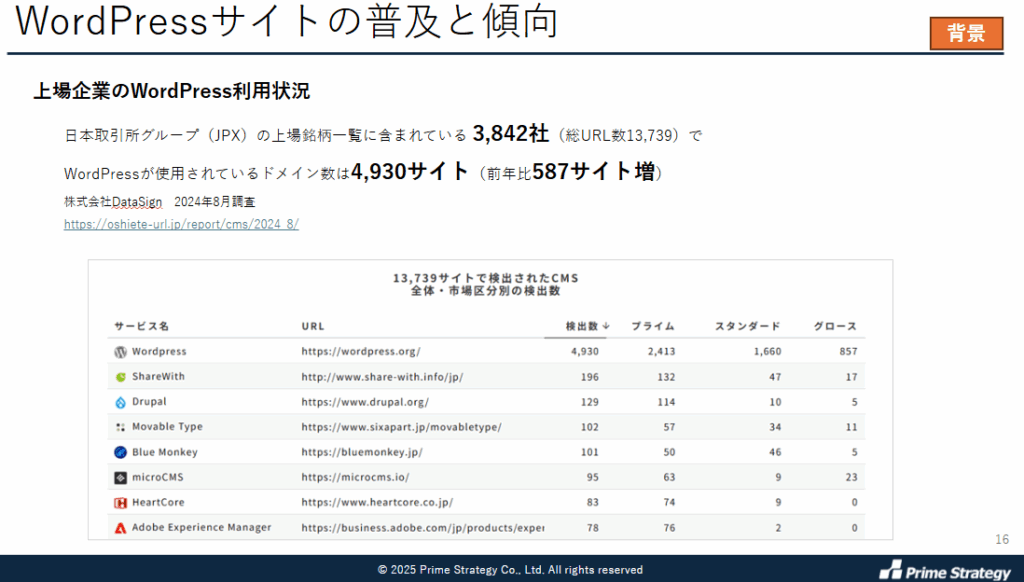Click the 95 detection count cell
Viewport: 1024px width, 582px height.
click(x=592, y=477)
